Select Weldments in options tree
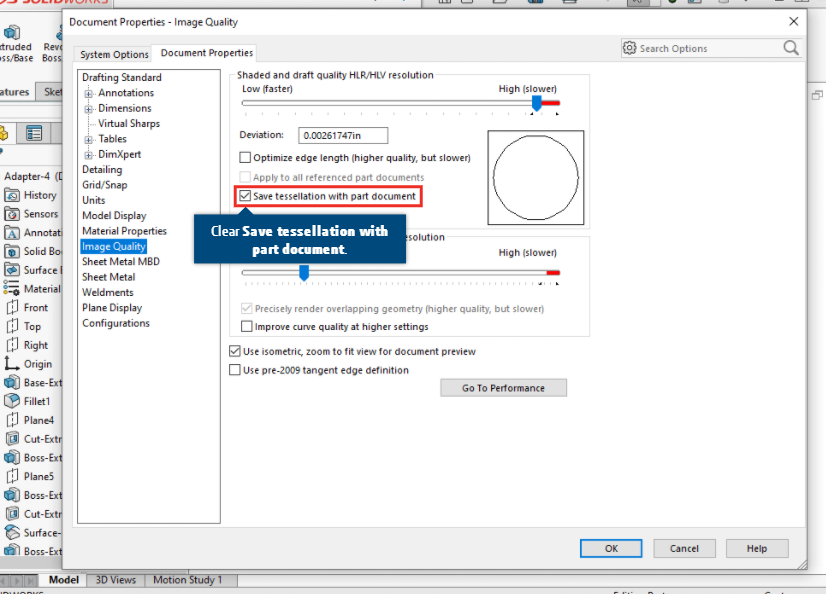Image resolution: width=826 pixels, height=594 pixels. [x=107, y=292]
